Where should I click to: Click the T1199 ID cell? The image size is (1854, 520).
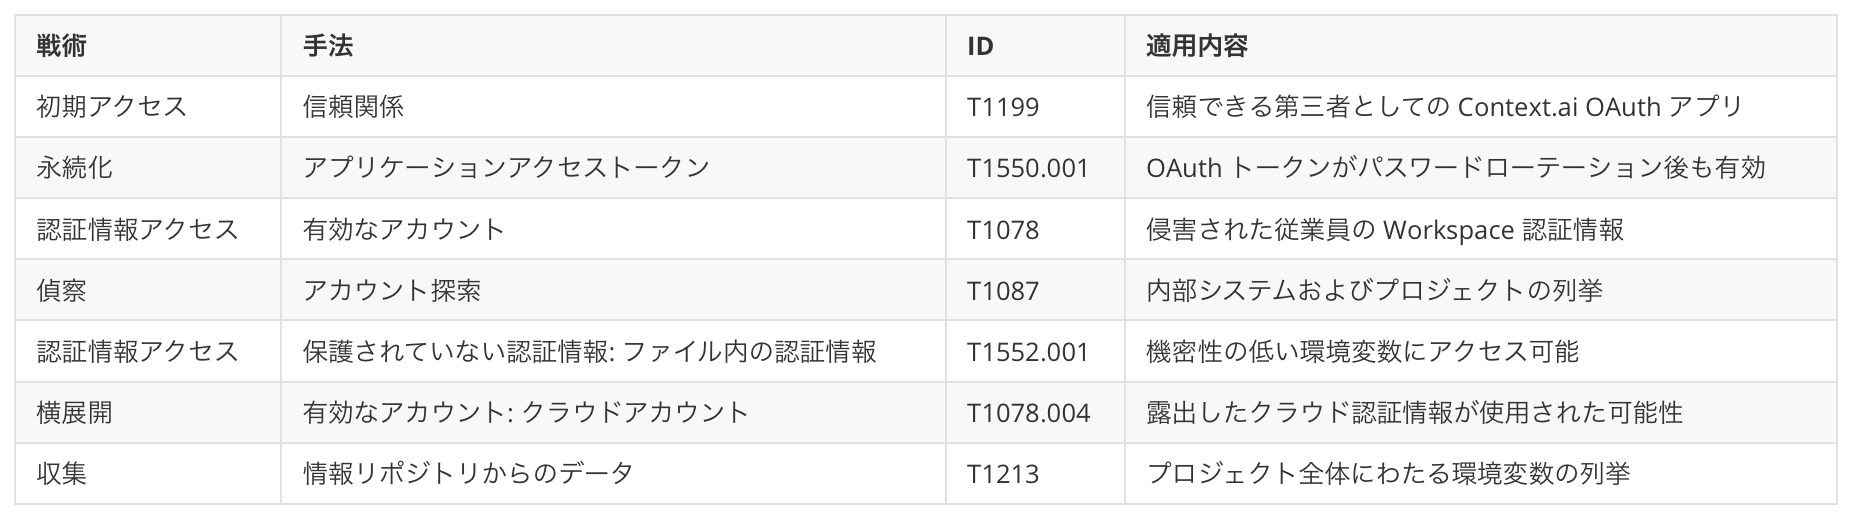pyautogui.click(x=1003, y=107)
